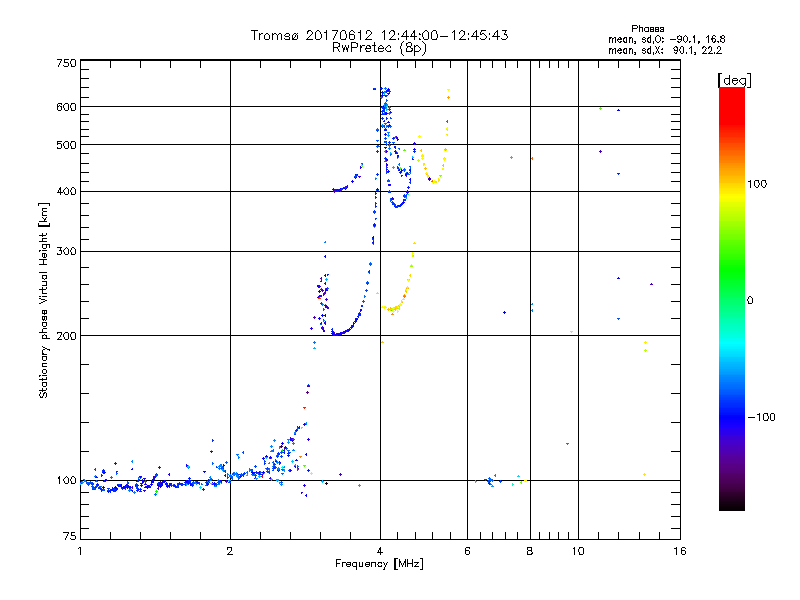The height and width of the screenshot is (600, 800).
Task: Click the x-axis tick label '16'
Action: 680,551
